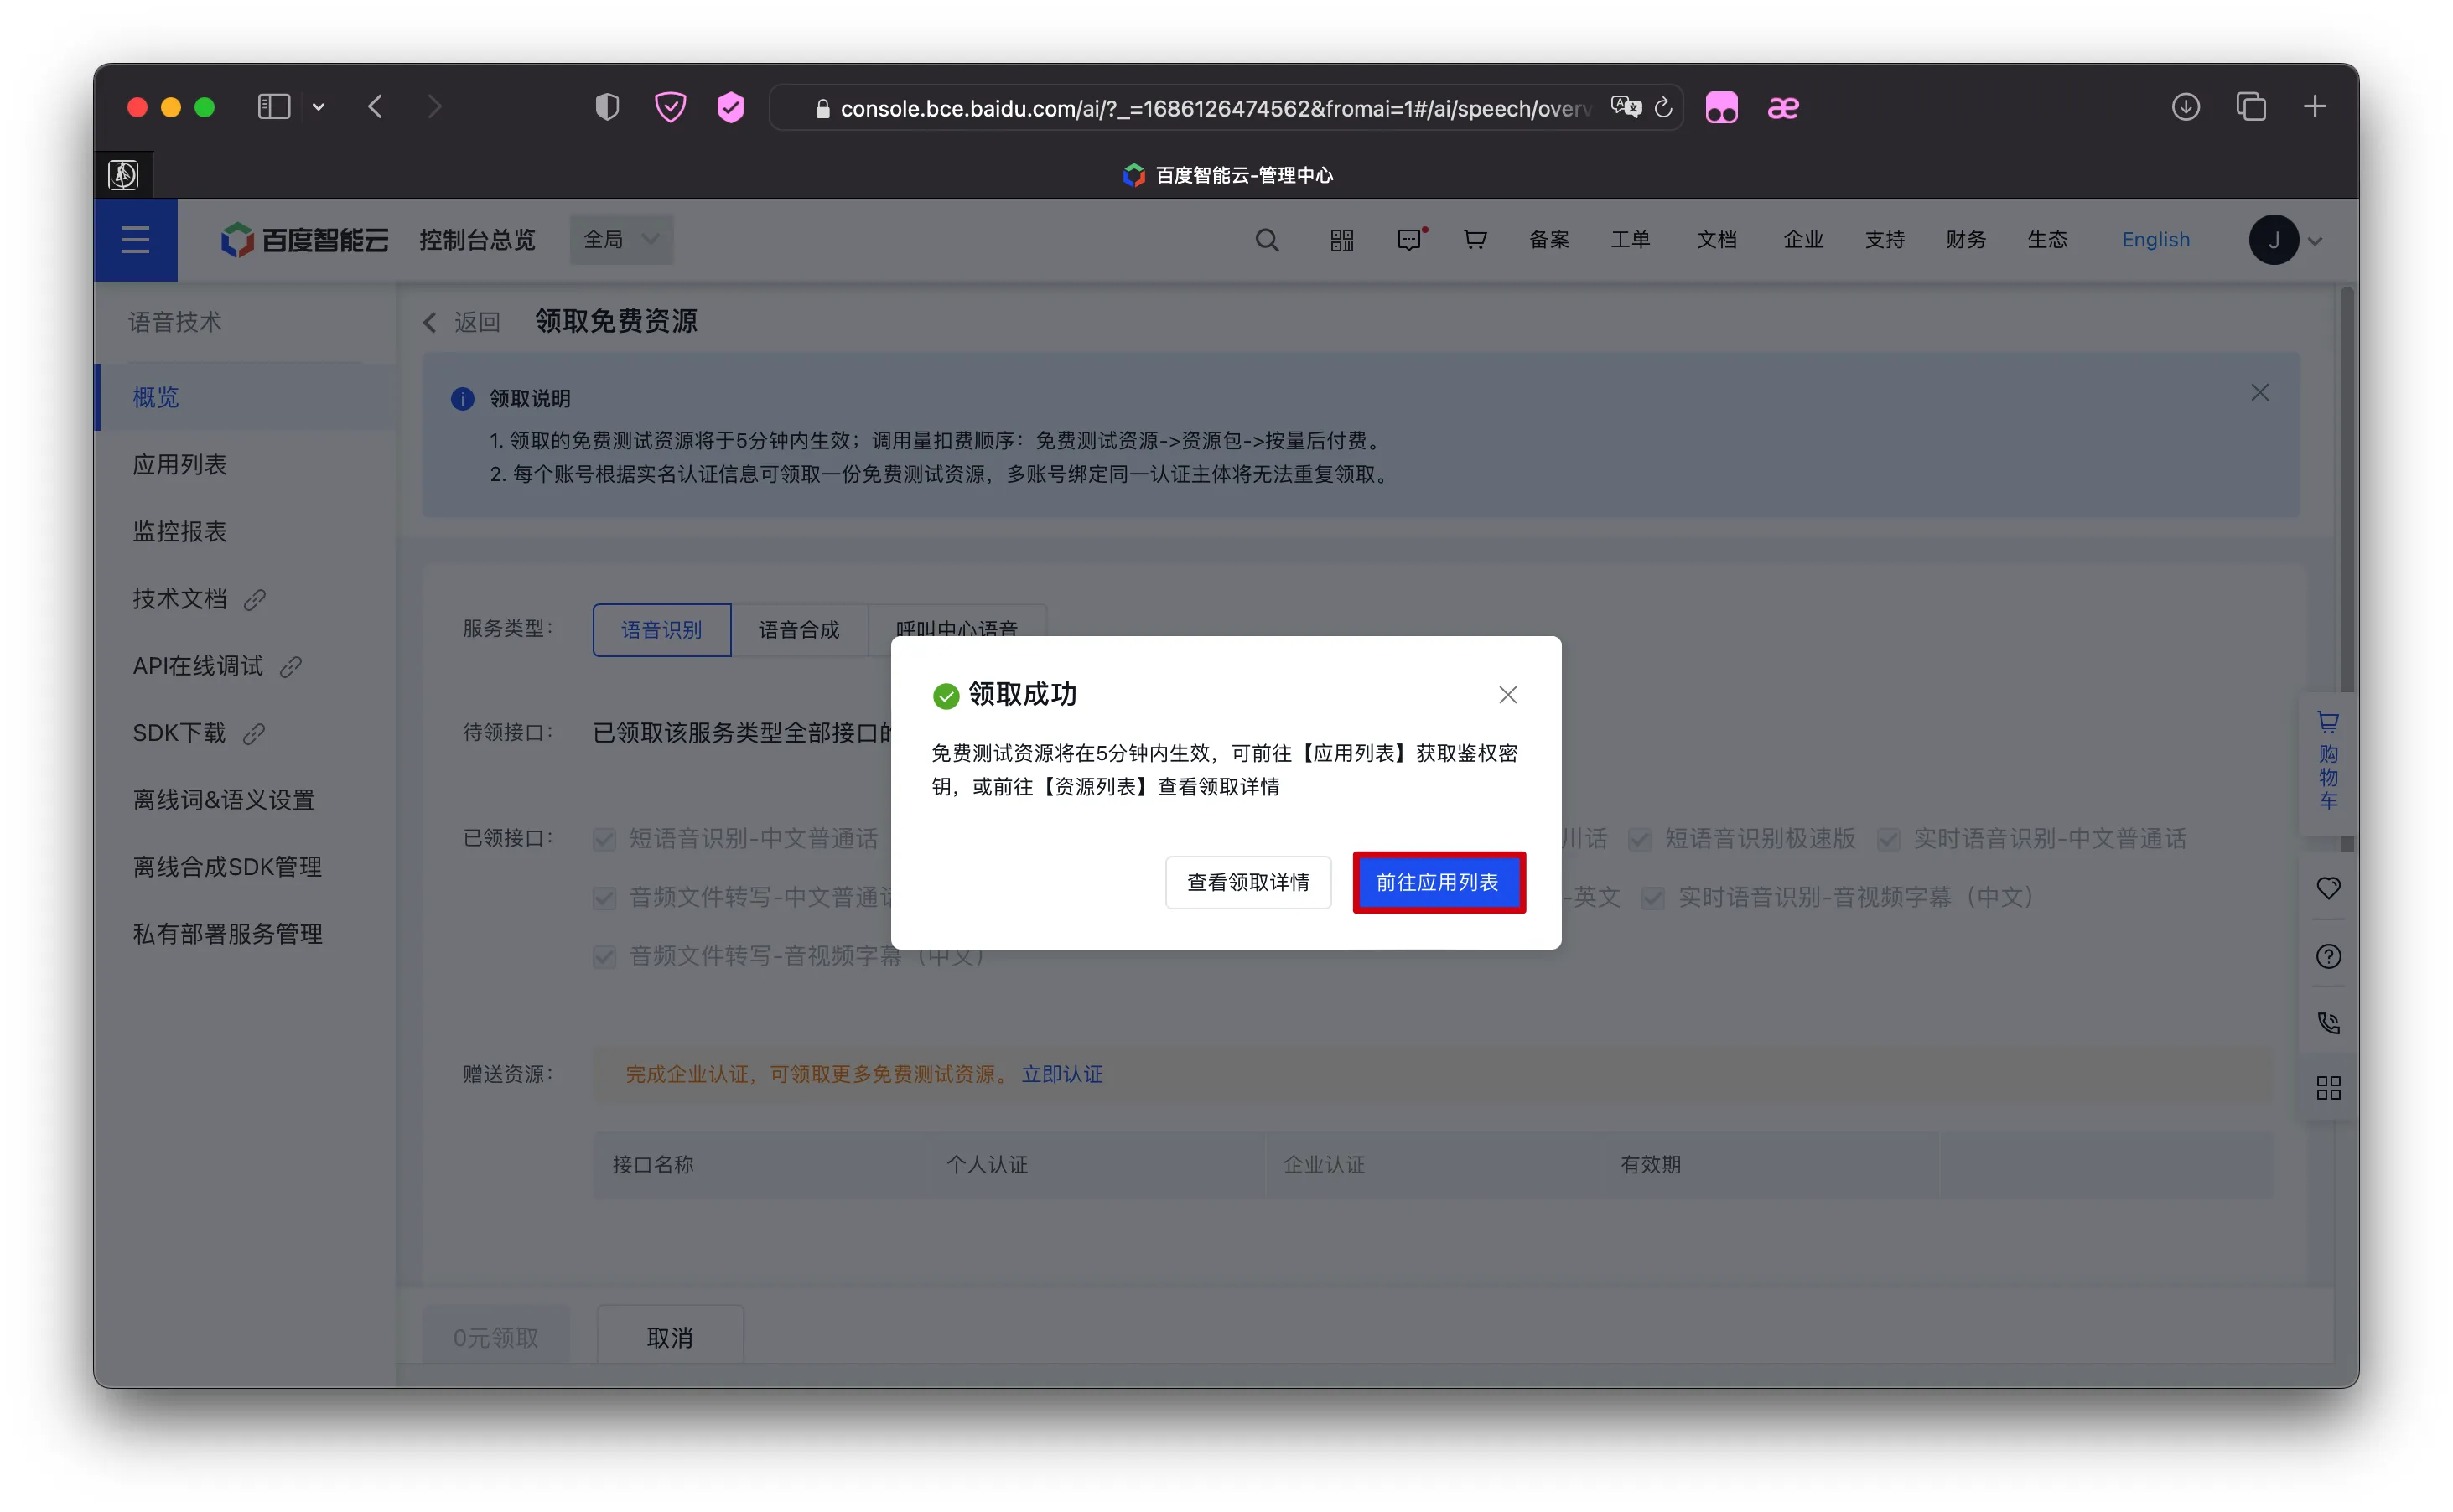Toggle 实时语音识别-中文普通话 checkbox

(x=1888, y=839)
